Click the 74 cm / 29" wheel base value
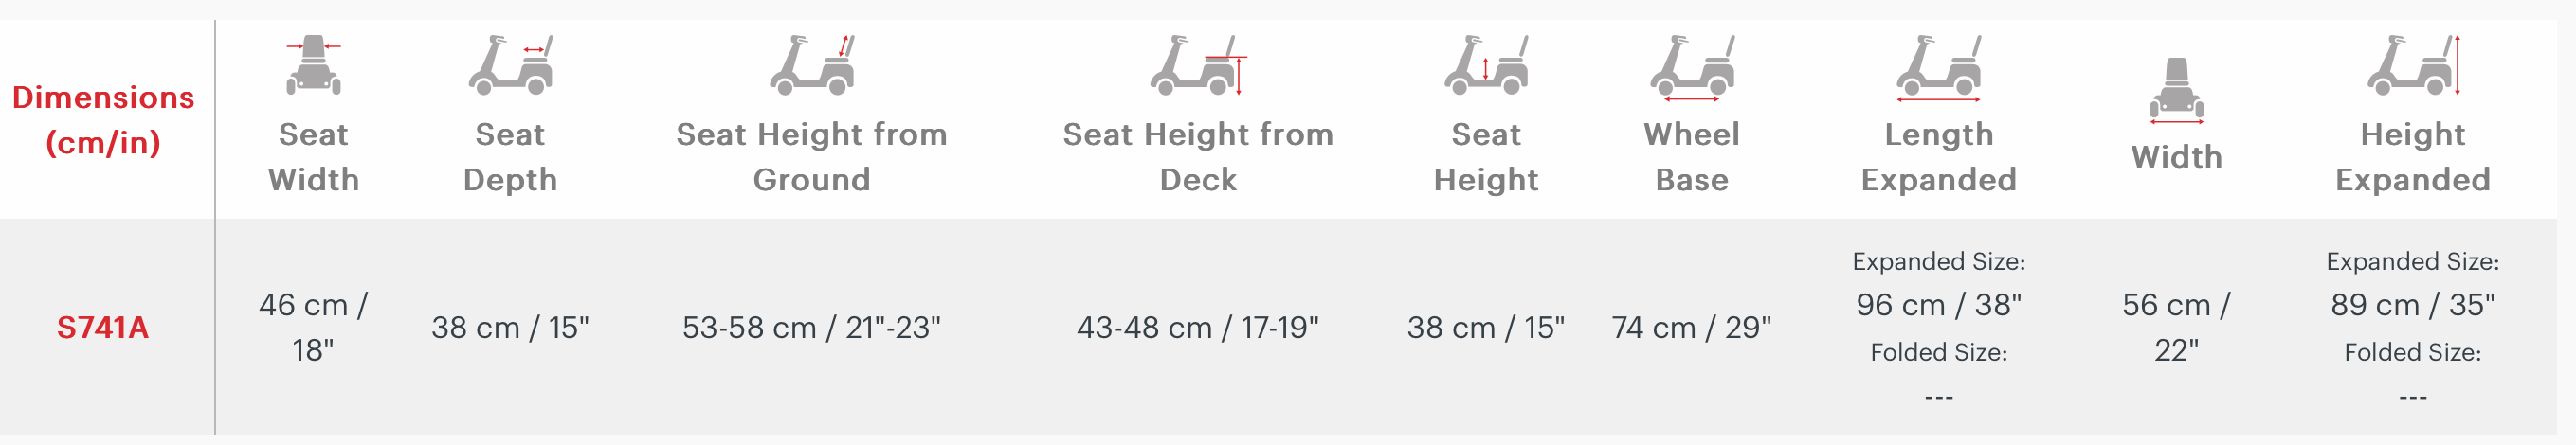This screenshot has width=2576, height=445. click(x=1692, y=327)
